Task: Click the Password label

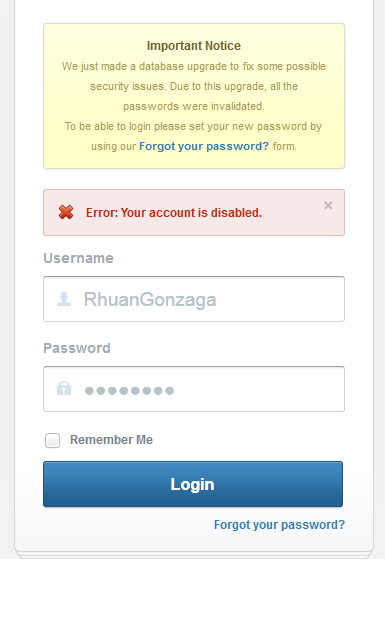Action: pos(77,348)
